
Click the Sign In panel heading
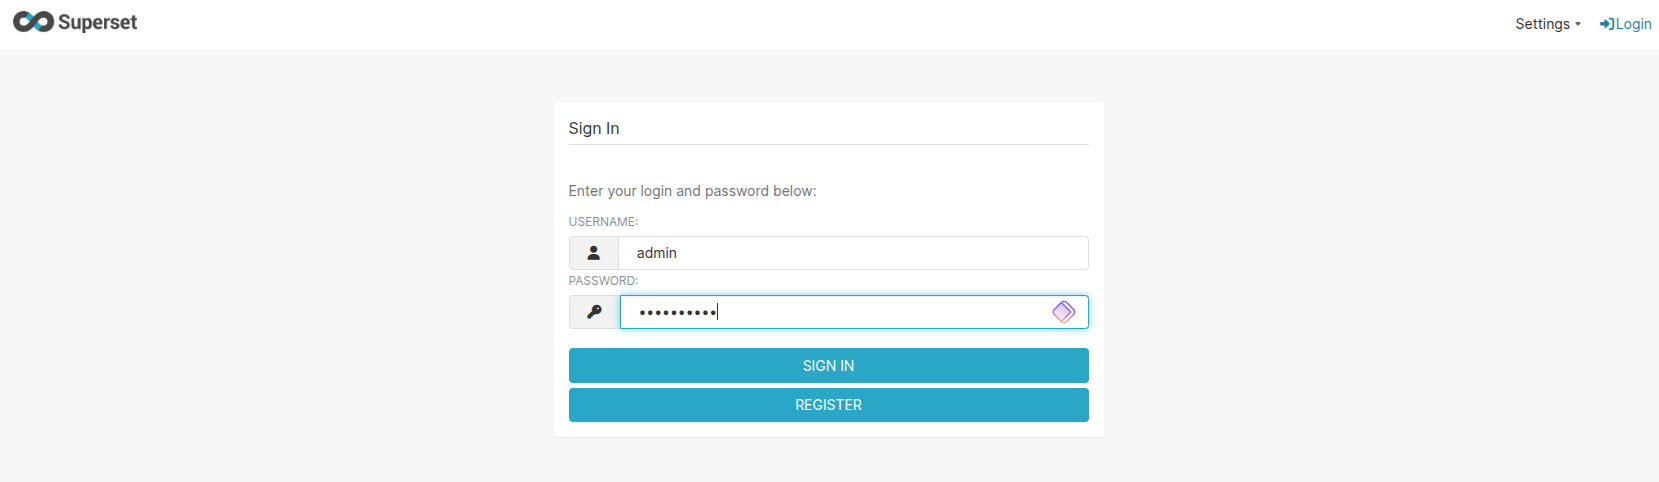(594, 128)
